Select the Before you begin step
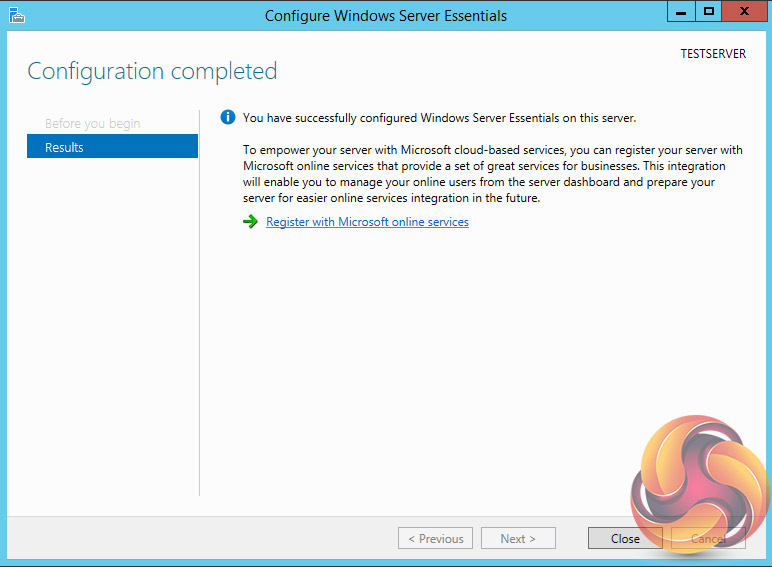Viewport: 772px width, 567px height. tap(93, 123)
